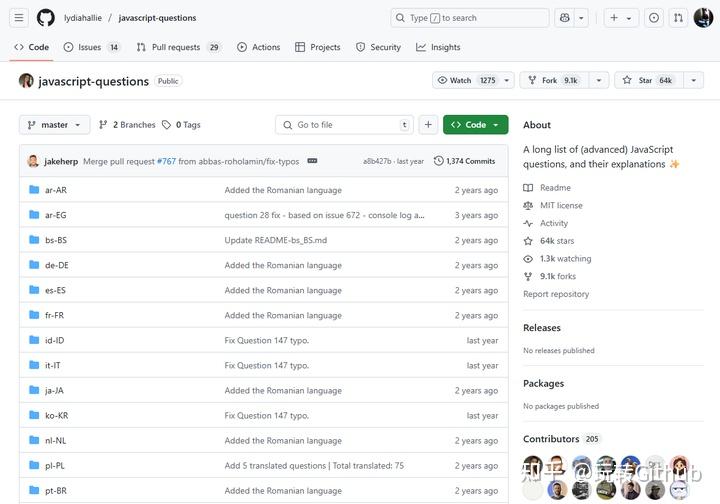Switch to the Issues tab
720x504 pixels.
pyautogui.click(x=91, y=47)
